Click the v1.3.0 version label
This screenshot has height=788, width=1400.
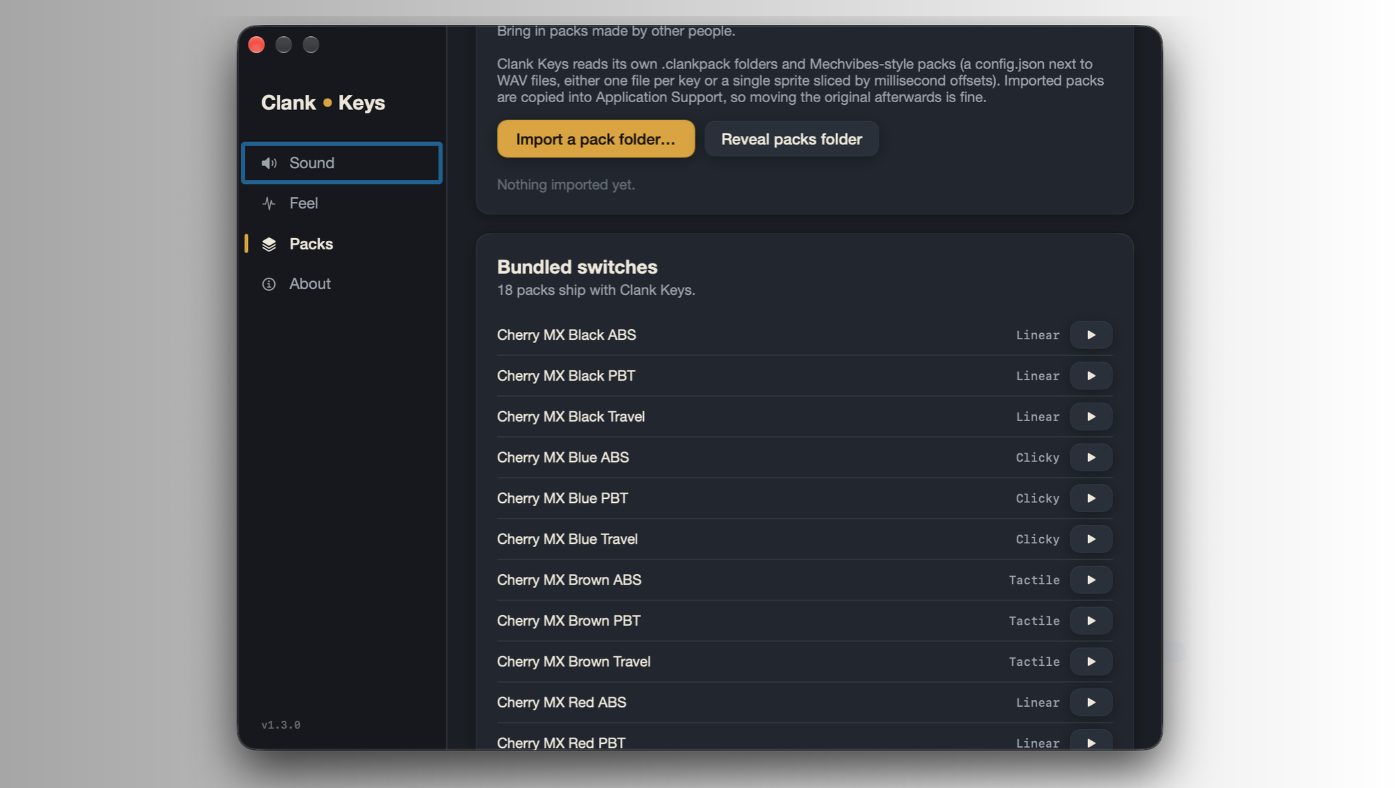point(281,725)
